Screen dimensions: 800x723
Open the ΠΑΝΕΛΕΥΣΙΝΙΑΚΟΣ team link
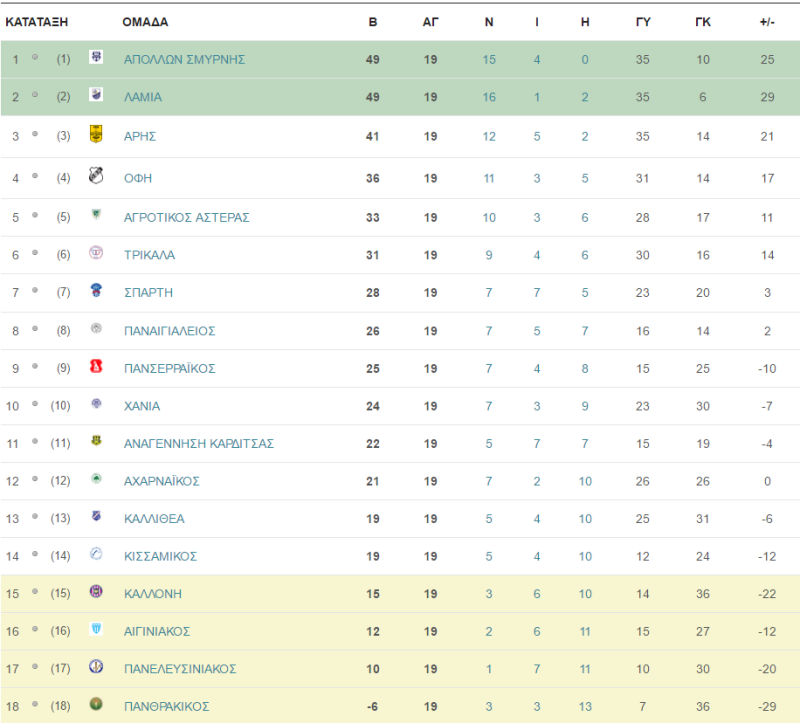(x=180, y=669)
